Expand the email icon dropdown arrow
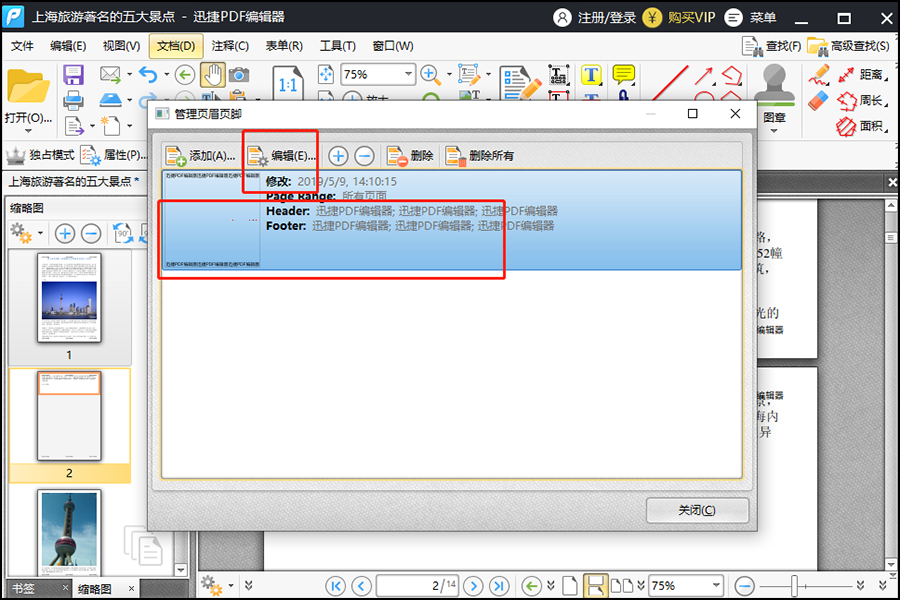The width and height of the screenshot is (900, 600). (x=129, y=74)
